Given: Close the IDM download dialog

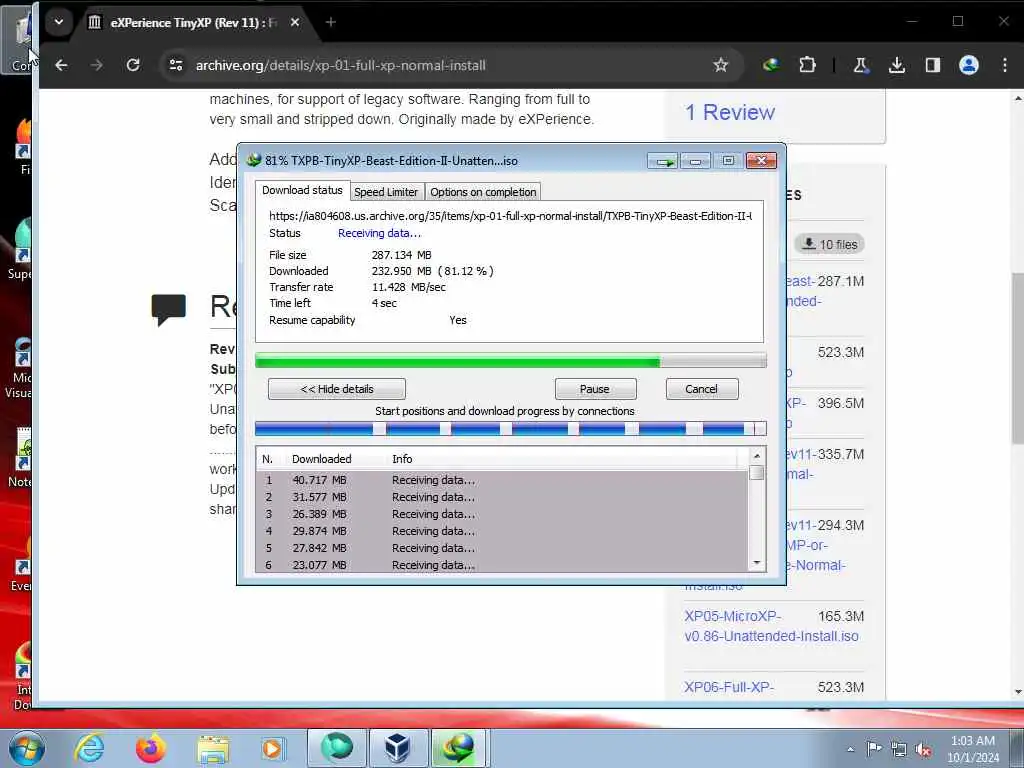Looking at the screenshot, I should [x=761, y=161].
